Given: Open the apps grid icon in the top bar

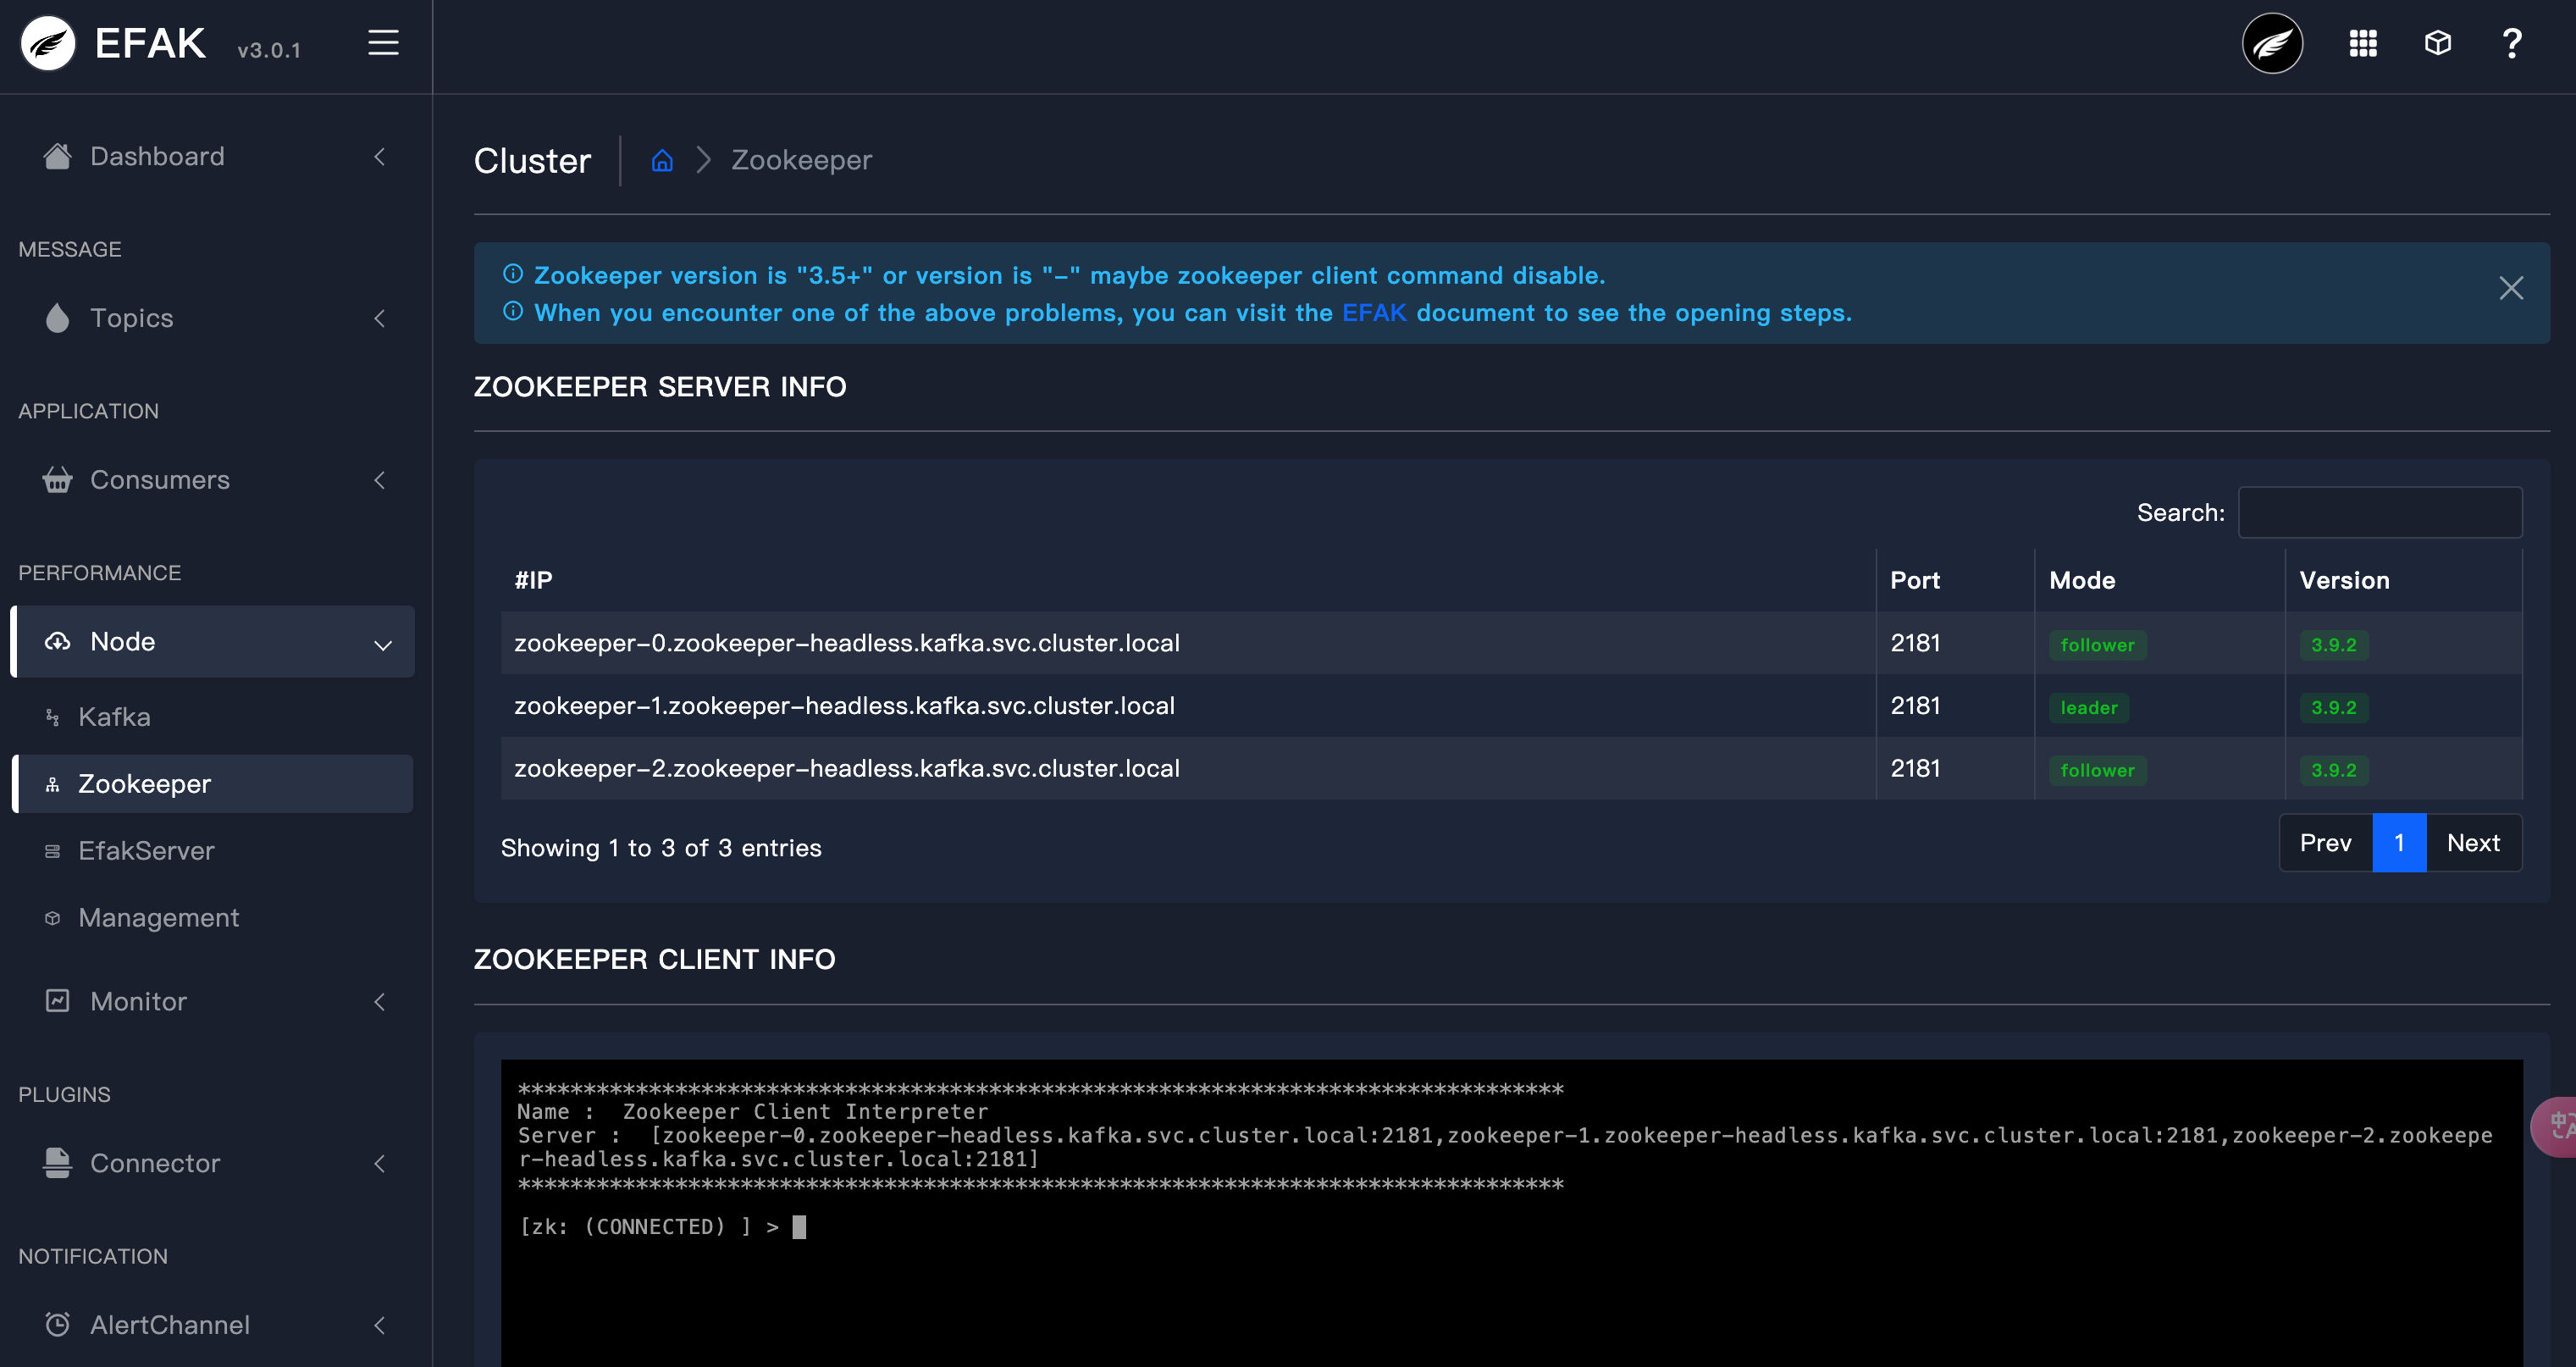Looking at the screenshot, I should click(2363, 44).
